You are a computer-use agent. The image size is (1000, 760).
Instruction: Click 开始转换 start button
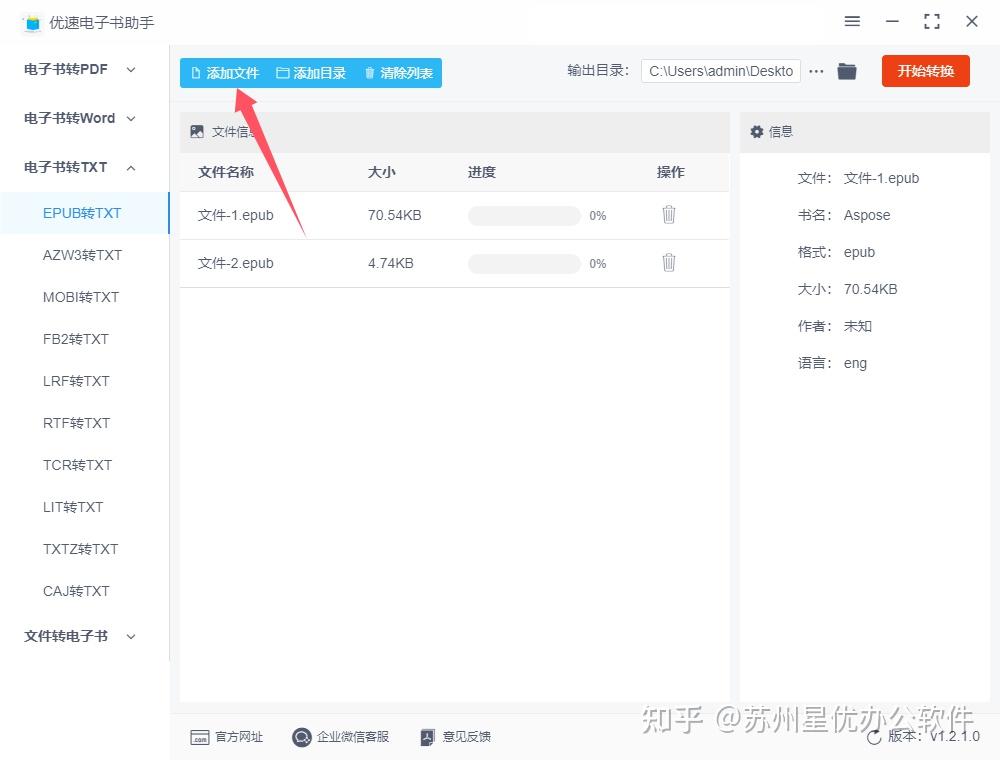coord(925,71)
